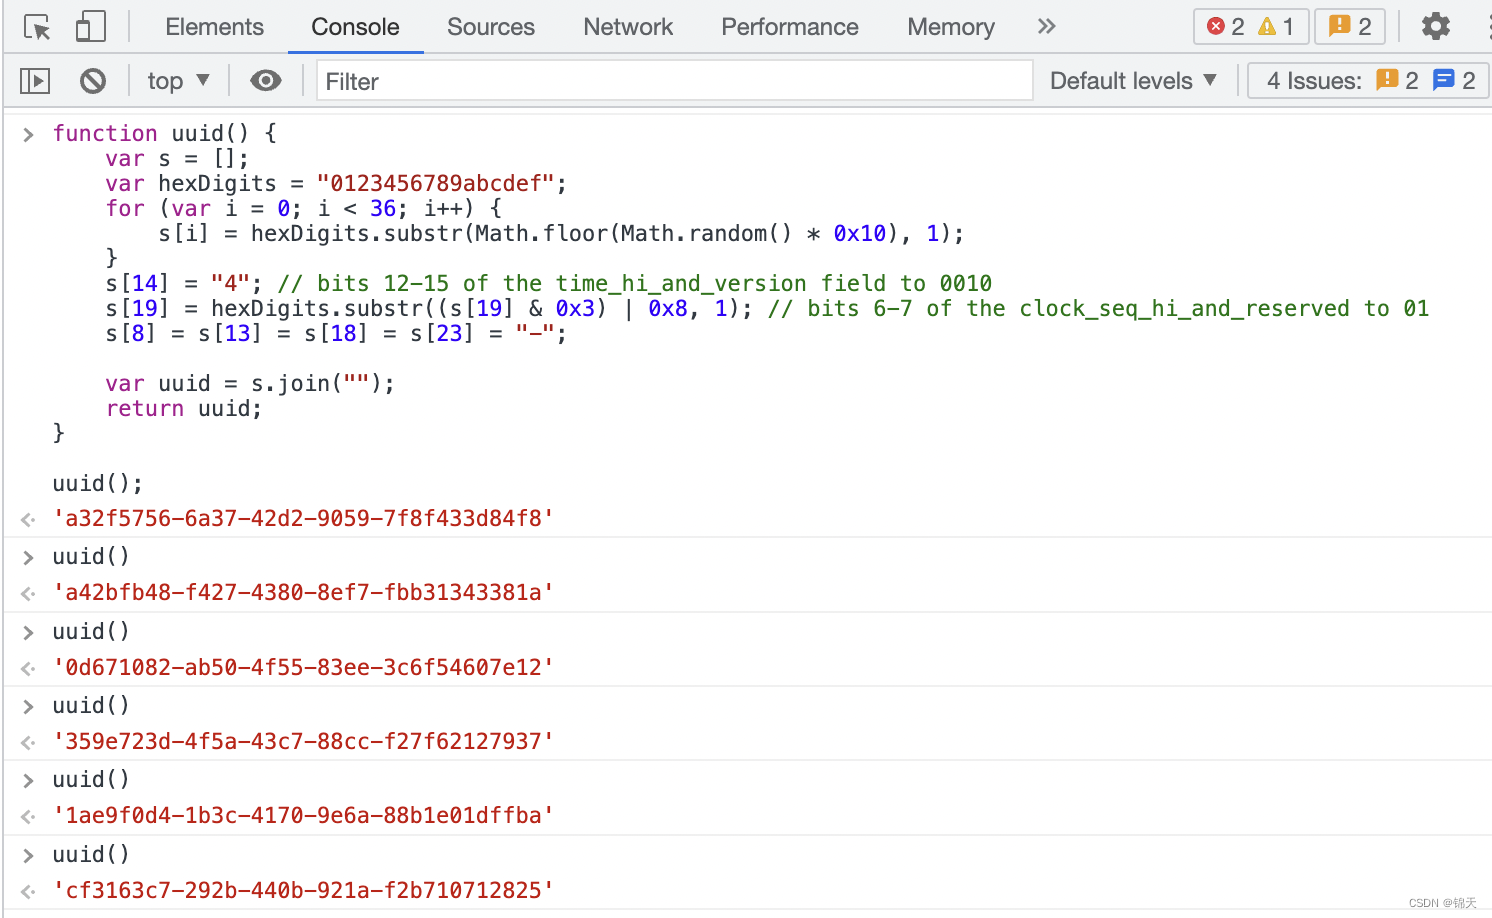Image resolution: width=1492 pixels, height=918 pixels.
Task: Click the Performance panel tab
Action: pyautogui.click(x=789, y=27)
